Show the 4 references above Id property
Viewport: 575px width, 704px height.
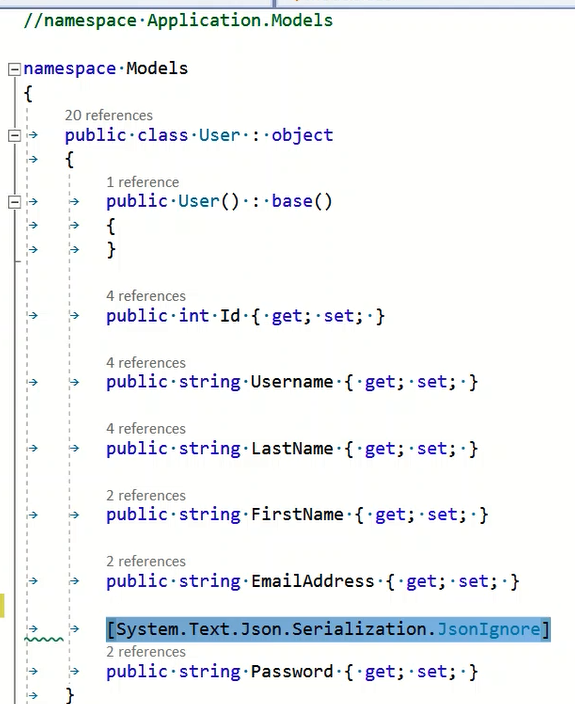(145, 296)
